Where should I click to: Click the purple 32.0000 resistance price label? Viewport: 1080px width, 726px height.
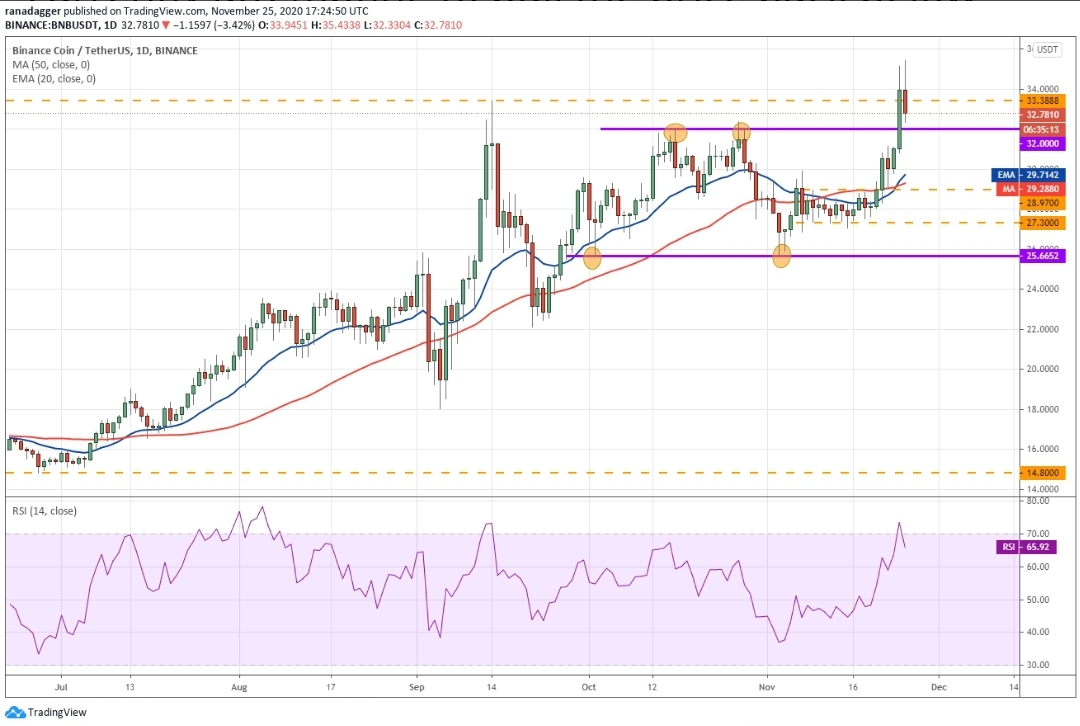[1043, 144]
